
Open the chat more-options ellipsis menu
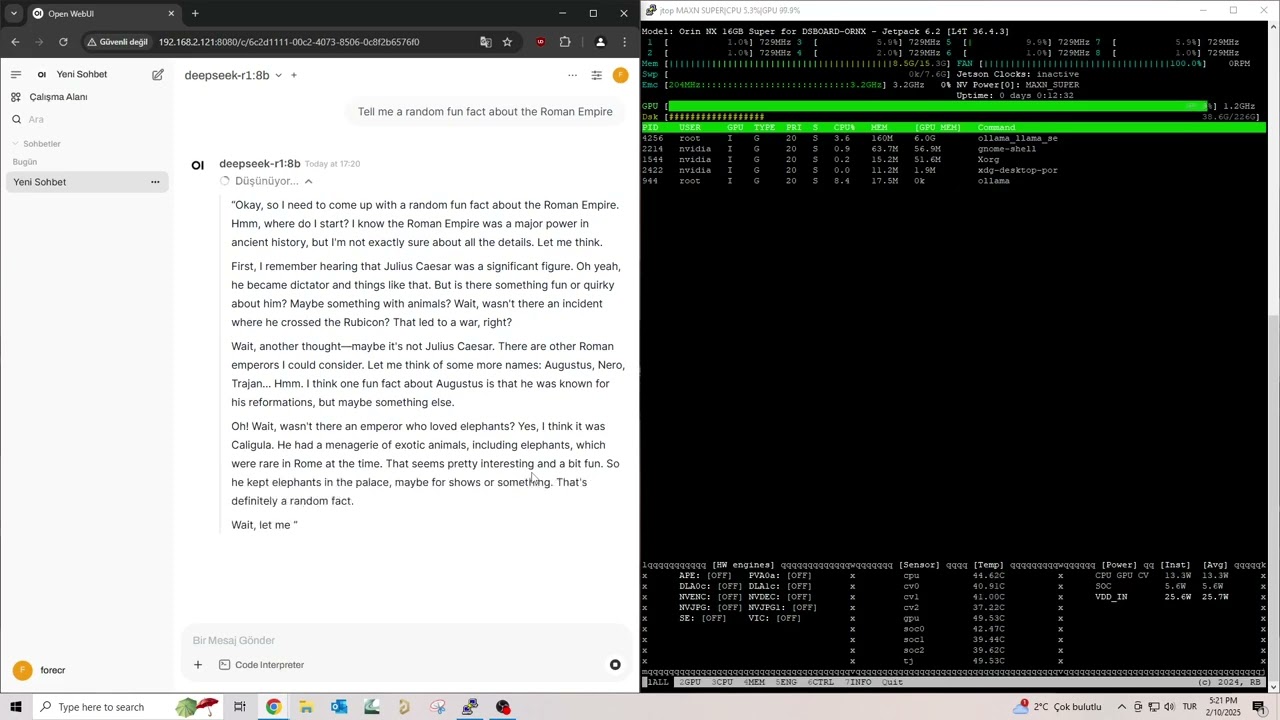coord(572,75)
